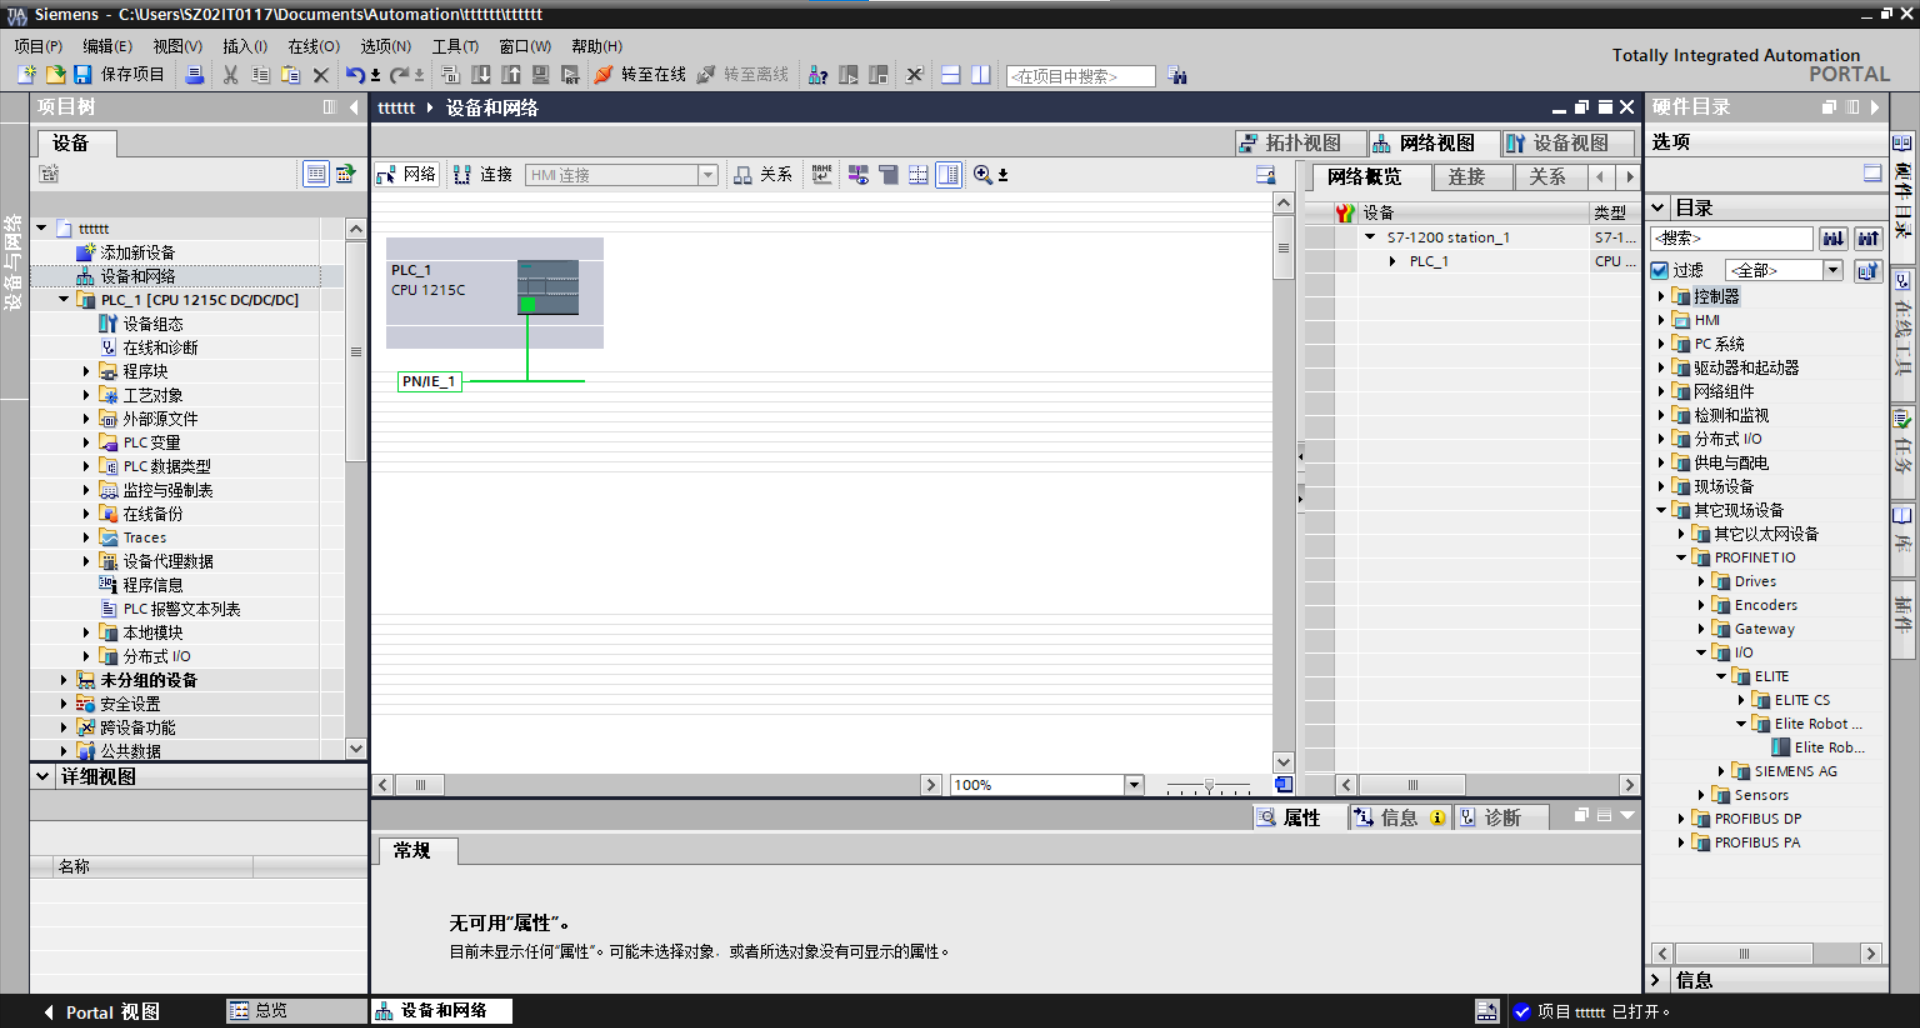Click the Go online (转至在线) icon

click(604, 75)
